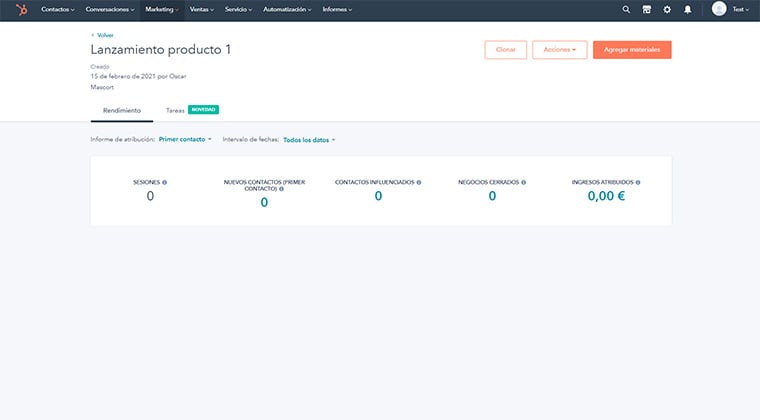Open the Todos los datos date dropdown

pyautogui.click(x=309, y=140)
